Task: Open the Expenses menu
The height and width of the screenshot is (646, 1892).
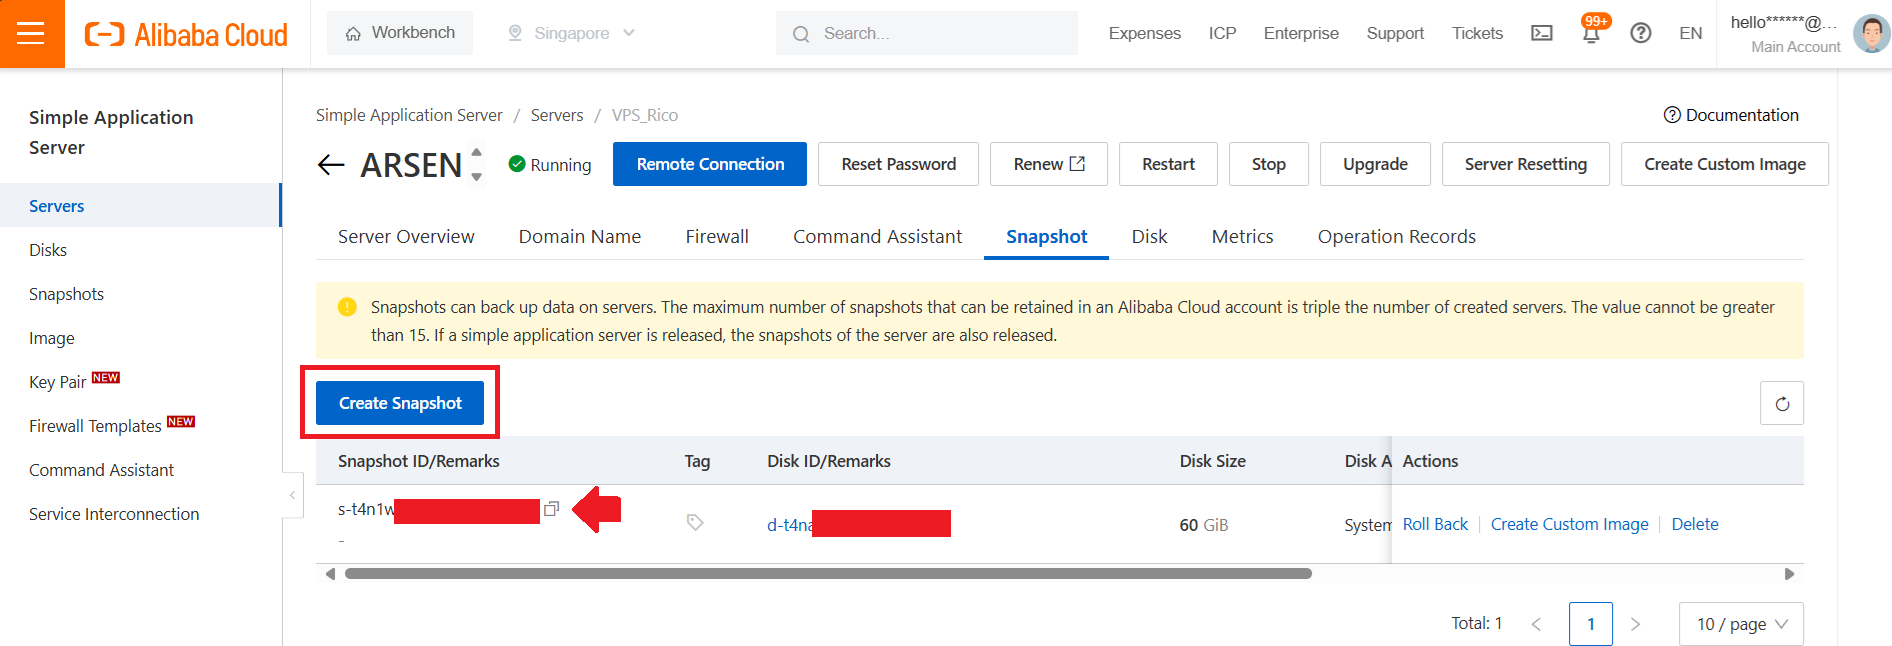Action: (x=1144, y=33)
